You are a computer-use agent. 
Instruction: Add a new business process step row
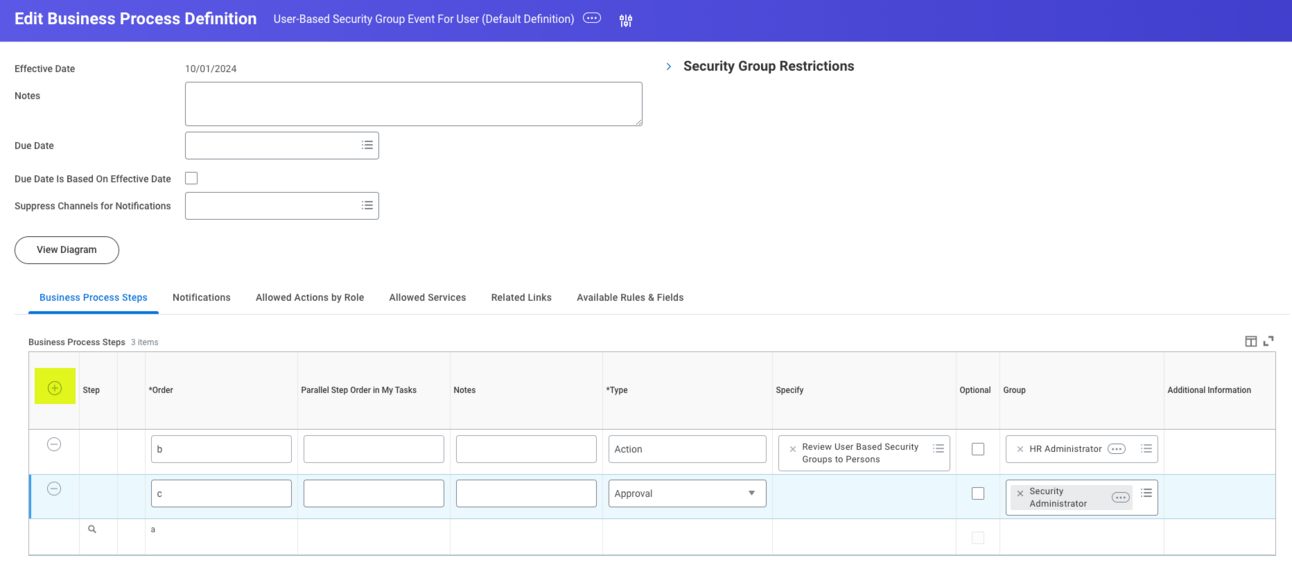pyautogui.click(x=55, y=388)
